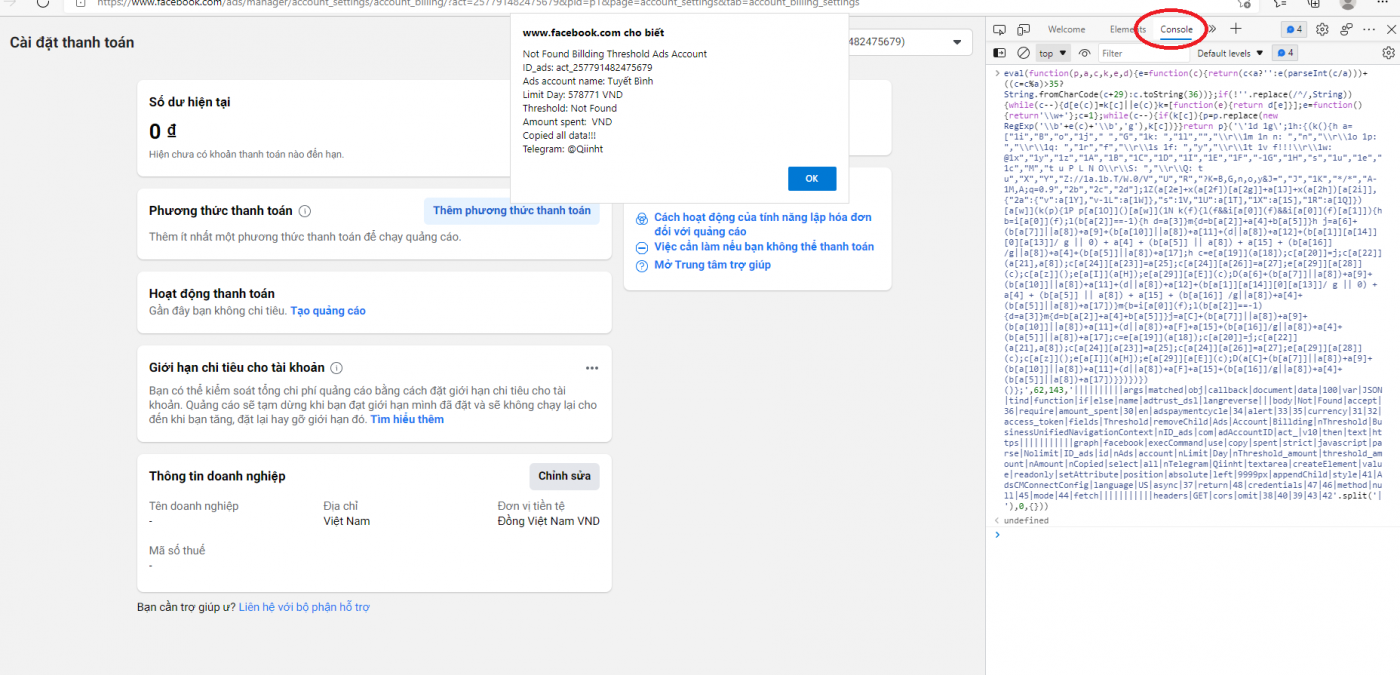Focus the console input prompt
This screenshot has height=675, width=1400.
pos(1195,535)
